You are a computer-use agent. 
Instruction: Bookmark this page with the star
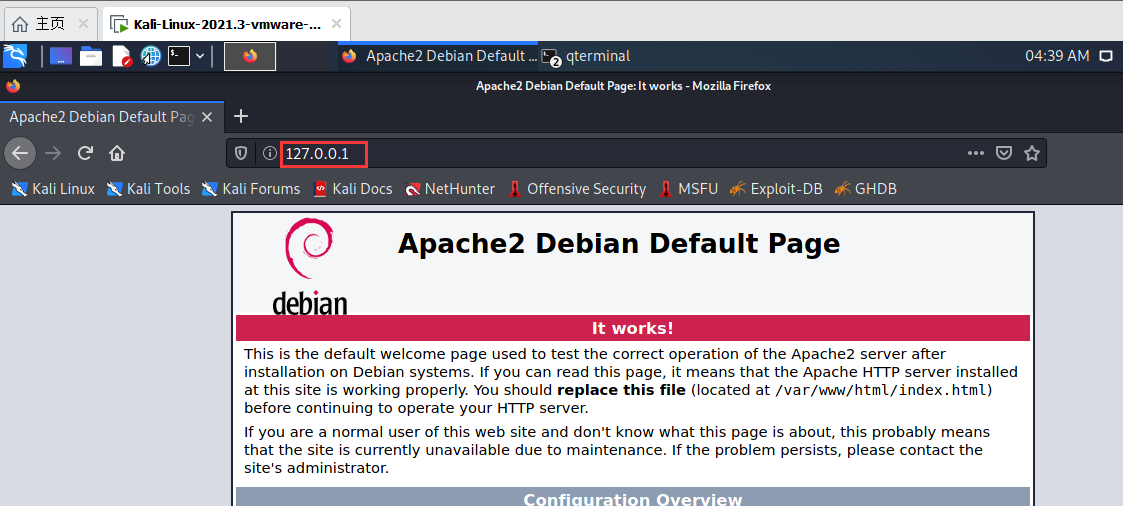(x=1032, y=153)
